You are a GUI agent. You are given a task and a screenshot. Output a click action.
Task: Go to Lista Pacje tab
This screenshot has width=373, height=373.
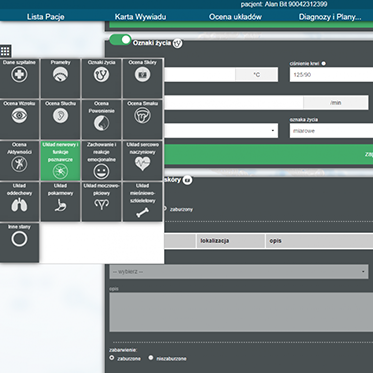[x=46, y=17]
